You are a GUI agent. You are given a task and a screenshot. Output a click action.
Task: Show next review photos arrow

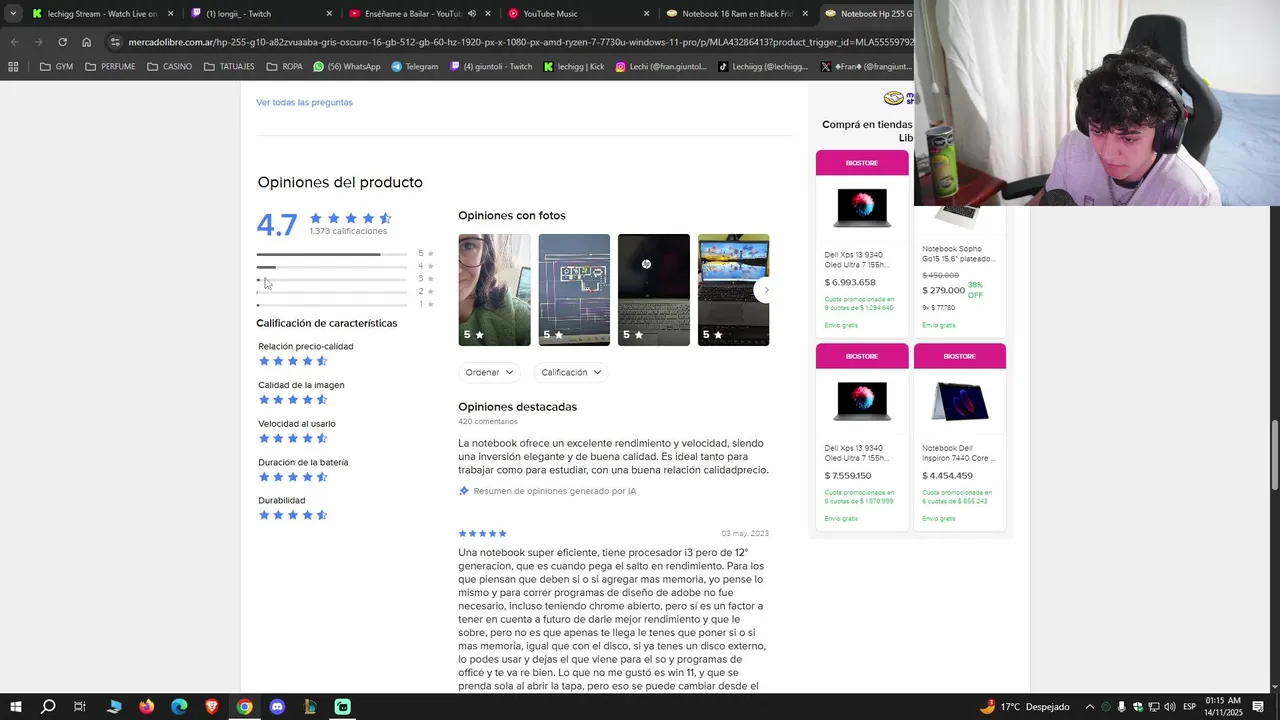[x=766, y=290]
